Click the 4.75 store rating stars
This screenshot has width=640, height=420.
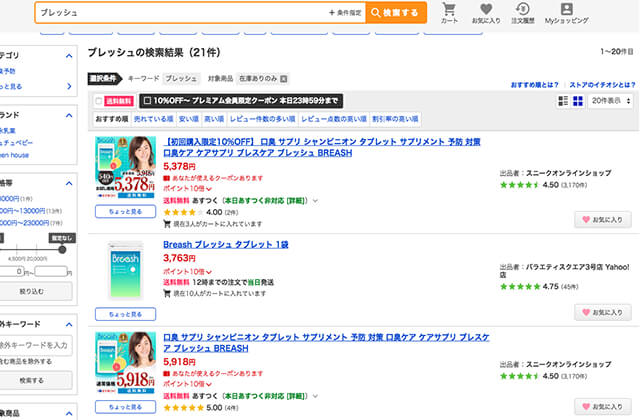520,287
